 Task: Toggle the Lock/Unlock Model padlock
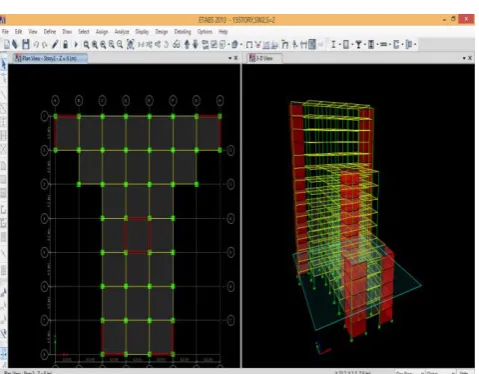click(x=65, y=44)
